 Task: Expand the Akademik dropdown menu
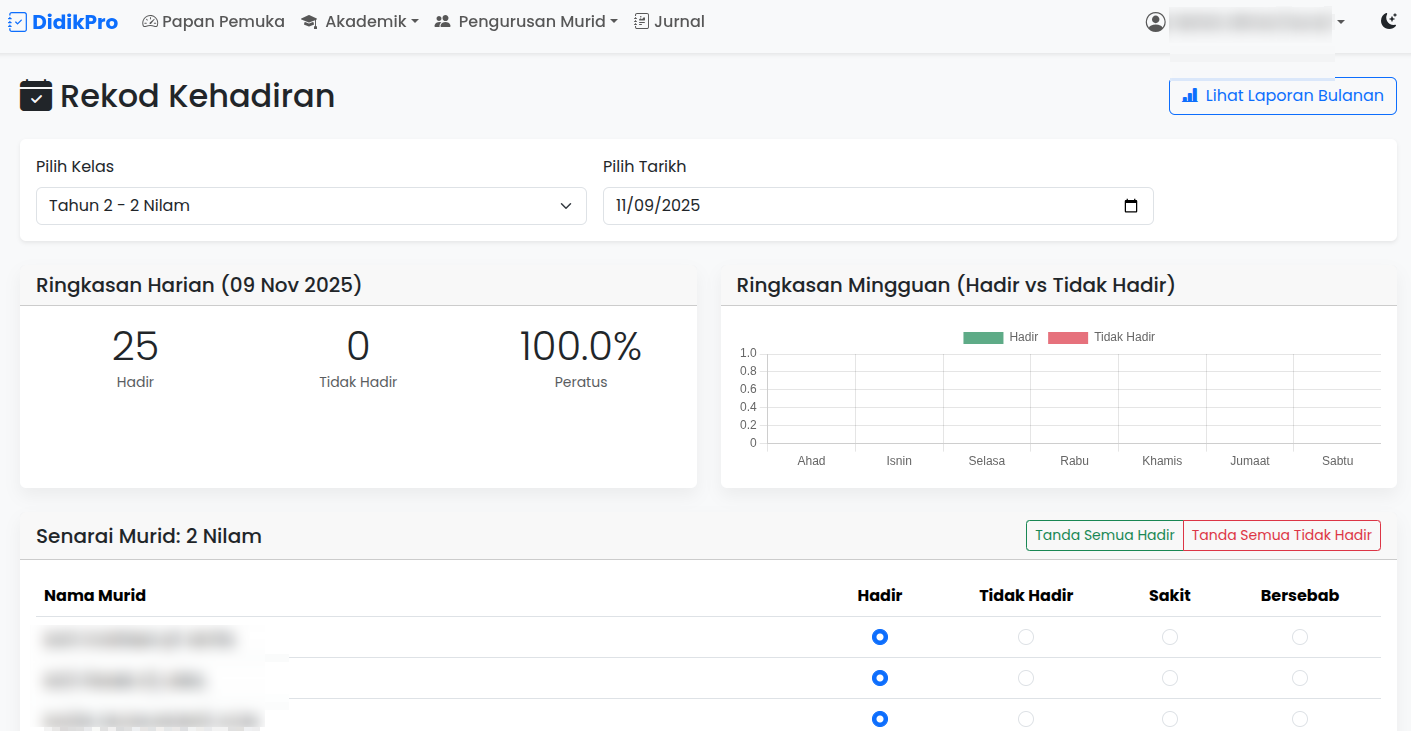(x=360, y=20)
